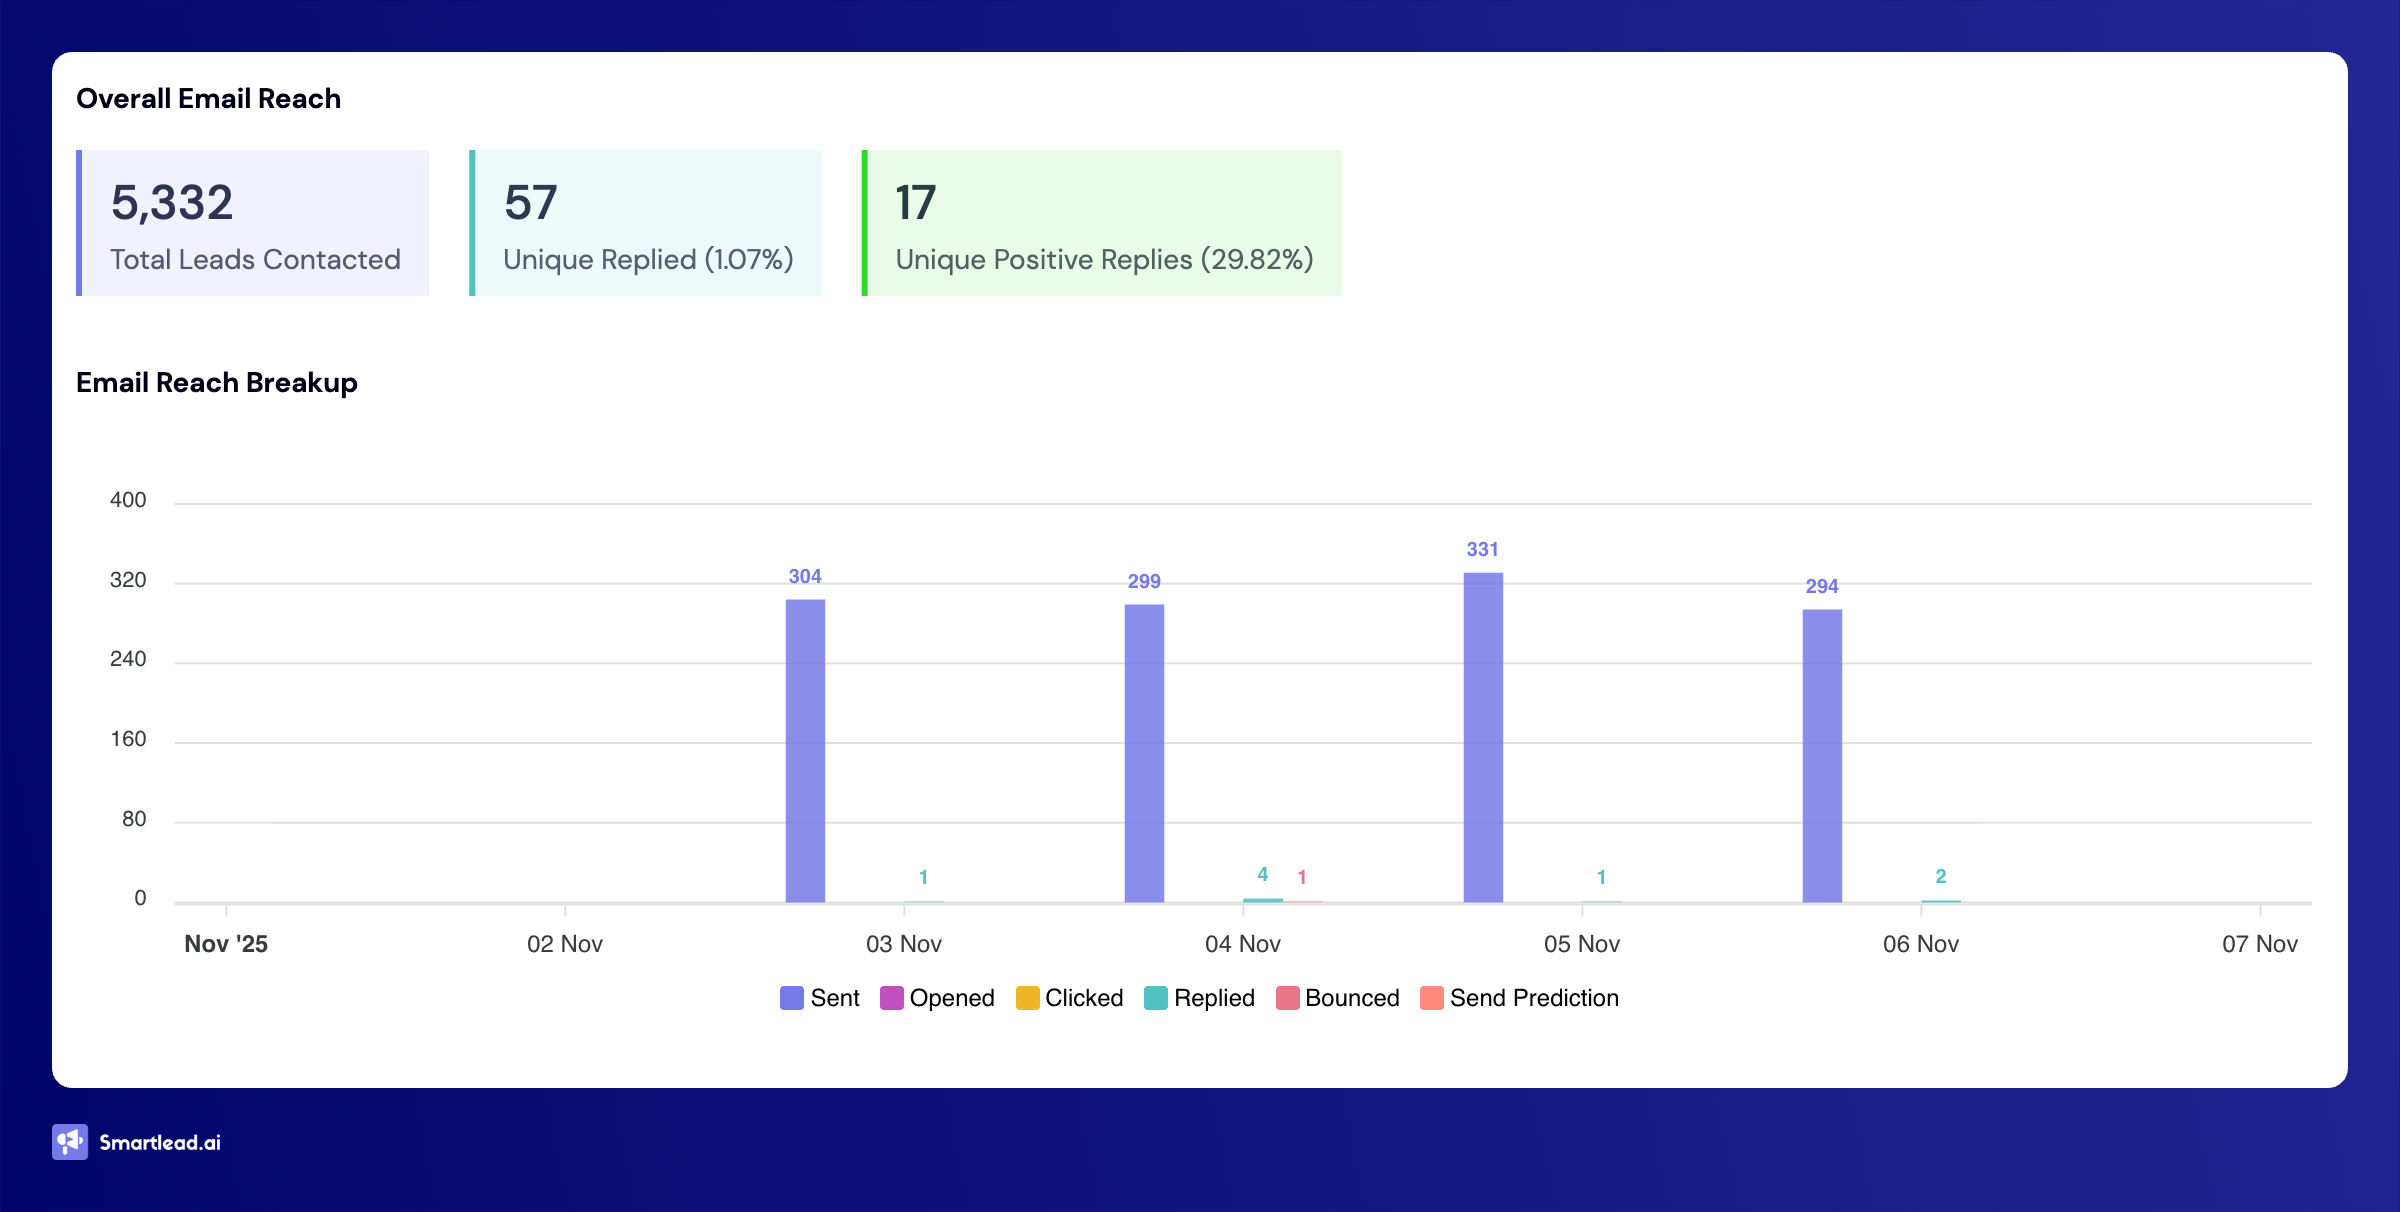Screen dimensions: 2400x1212
Task: Select the 304 Sent bar
Action: pos(805,750)
